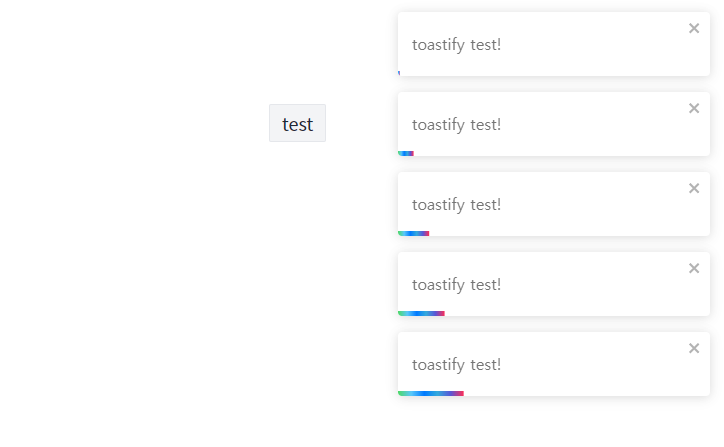Click the progress bar on the middle toast

[x=413, y=233]
